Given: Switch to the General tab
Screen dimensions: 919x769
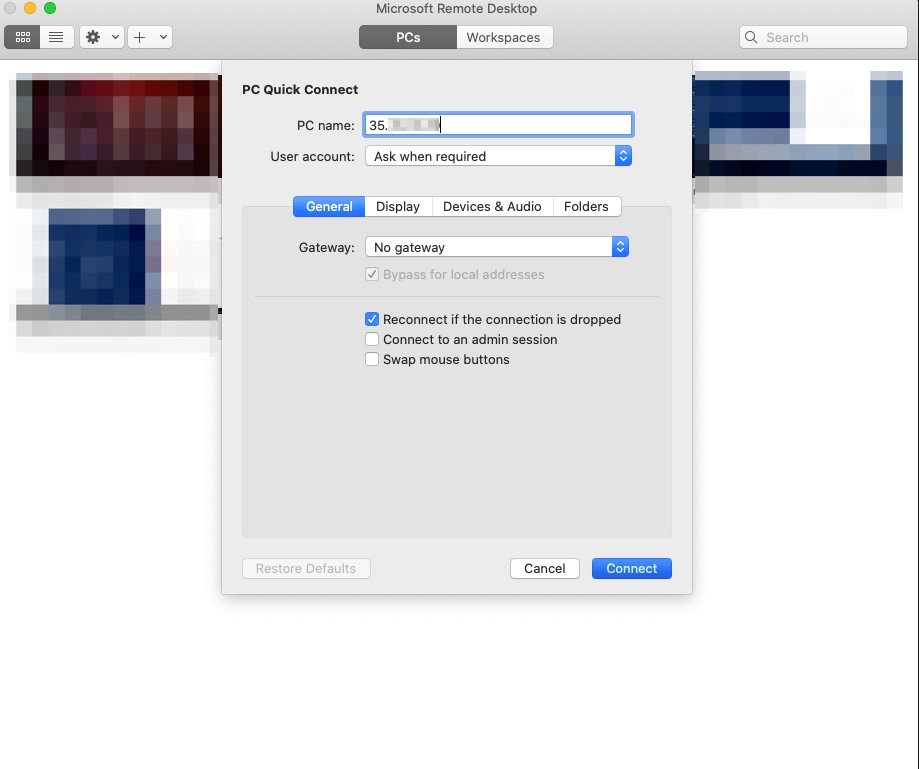Looking at the screenshot, I should [329, 207].
